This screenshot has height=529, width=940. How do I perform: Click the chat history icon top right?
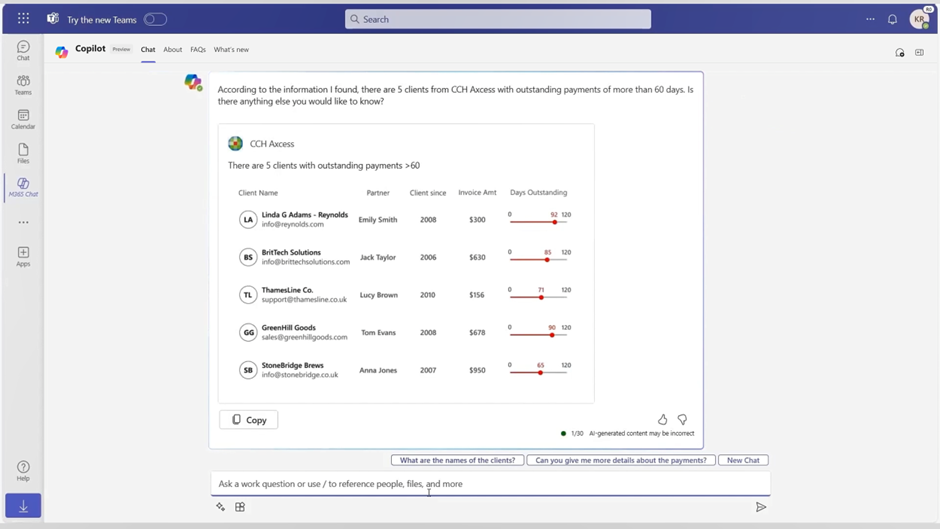(899, 53)
